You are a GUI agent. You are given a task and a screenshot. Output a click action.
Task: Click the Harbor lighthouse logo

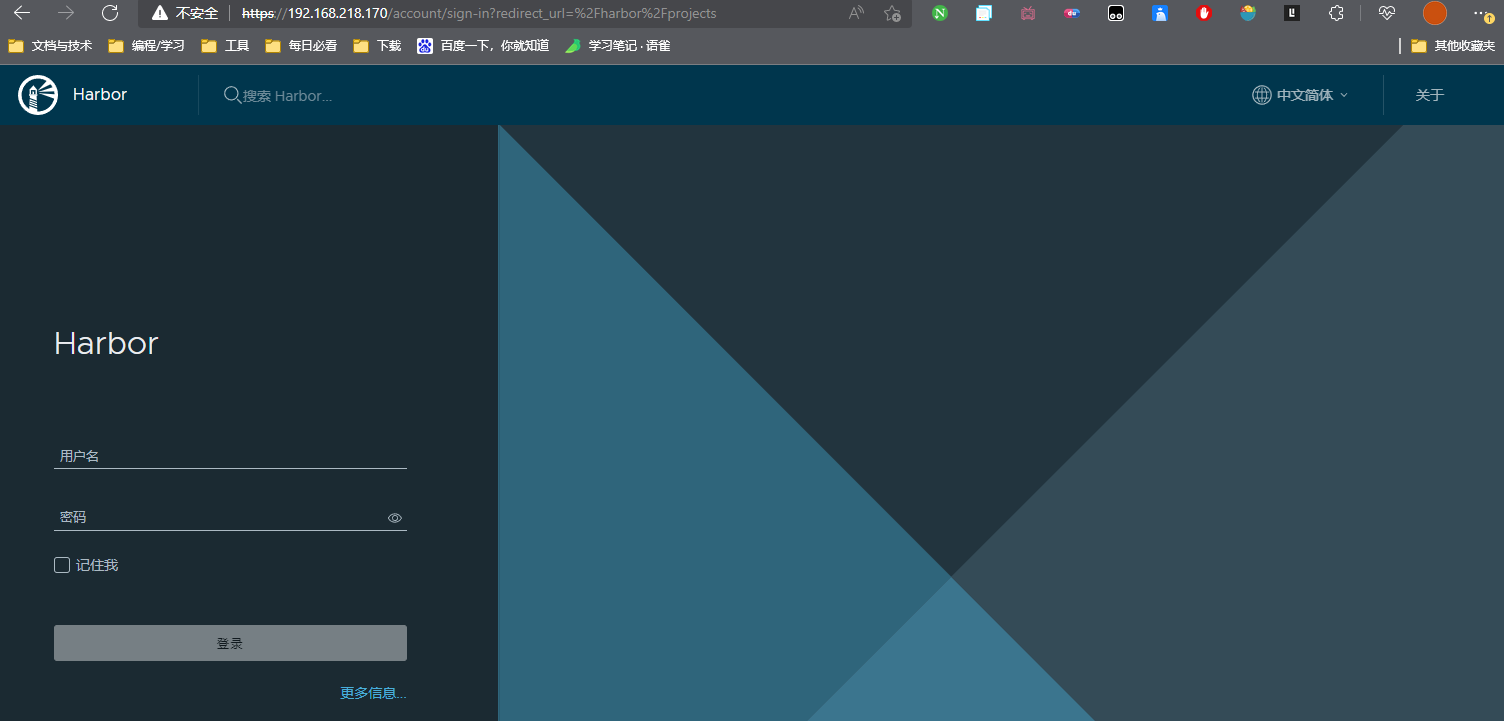tap(38, 95)
